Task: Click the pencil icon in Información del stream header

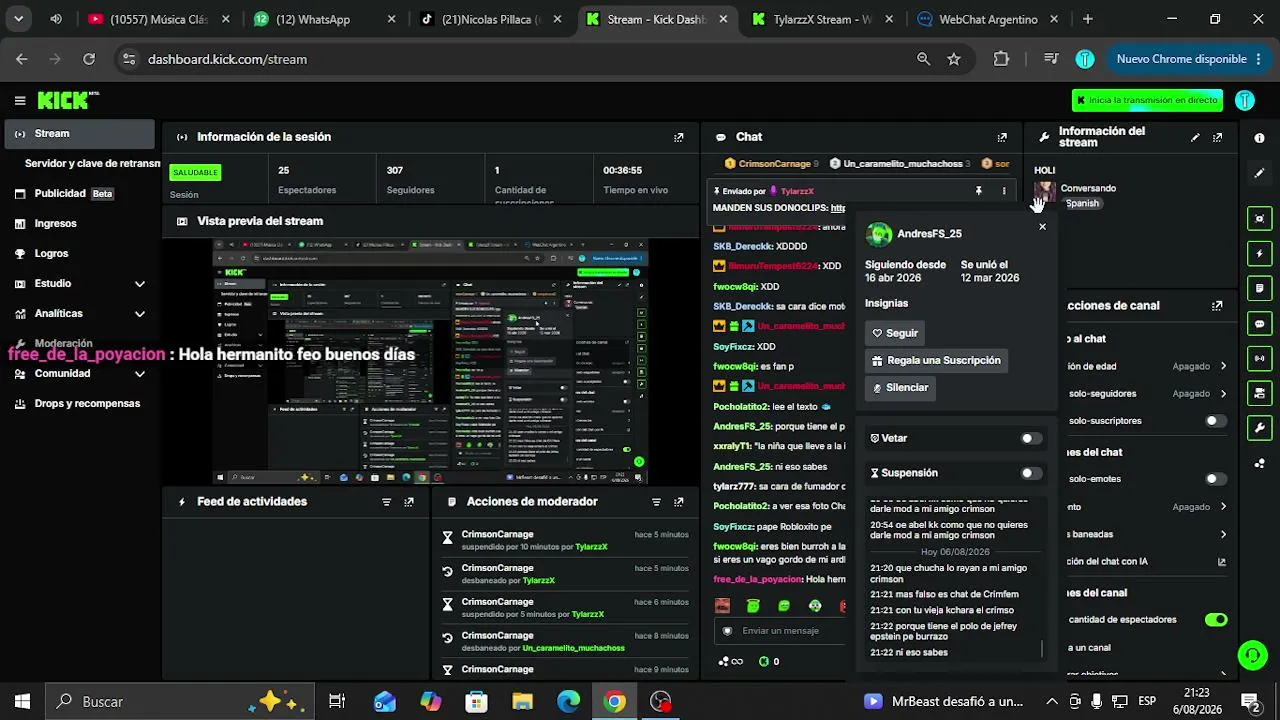Action: click(1195, 137)
